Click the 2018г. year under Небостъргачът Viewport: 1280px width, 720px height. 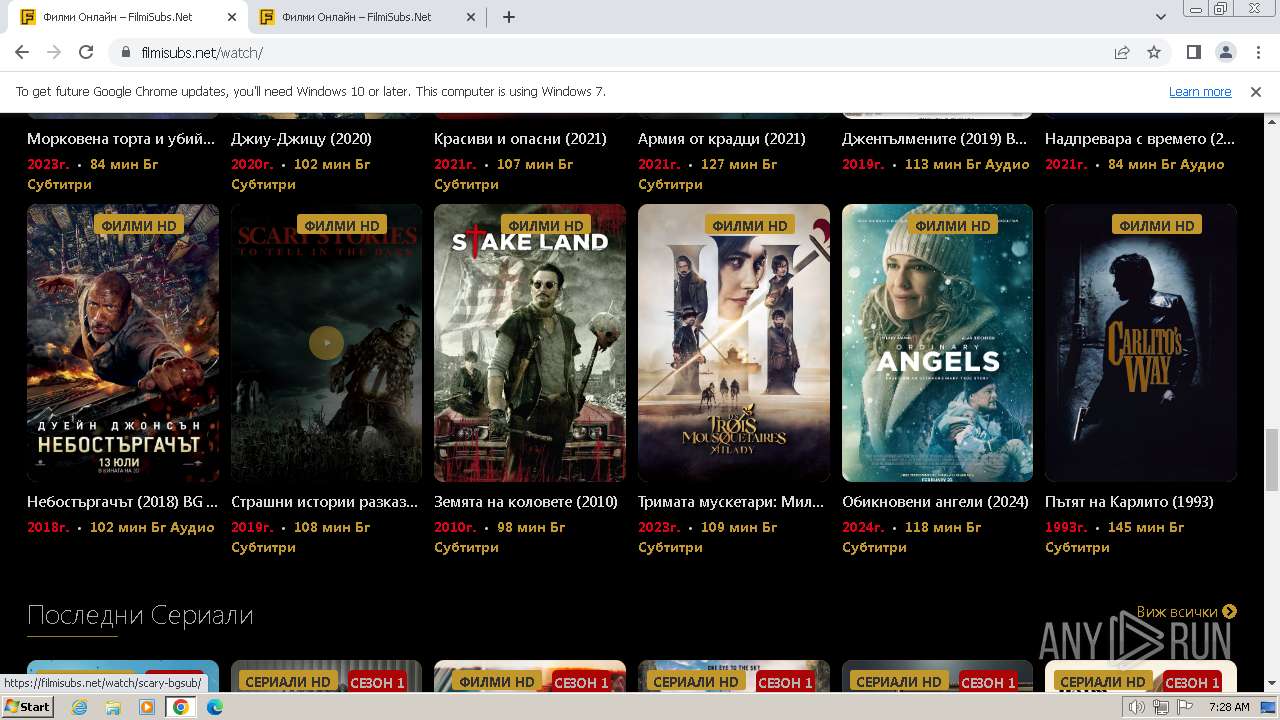pyautogui.click(x=48, y=527)
